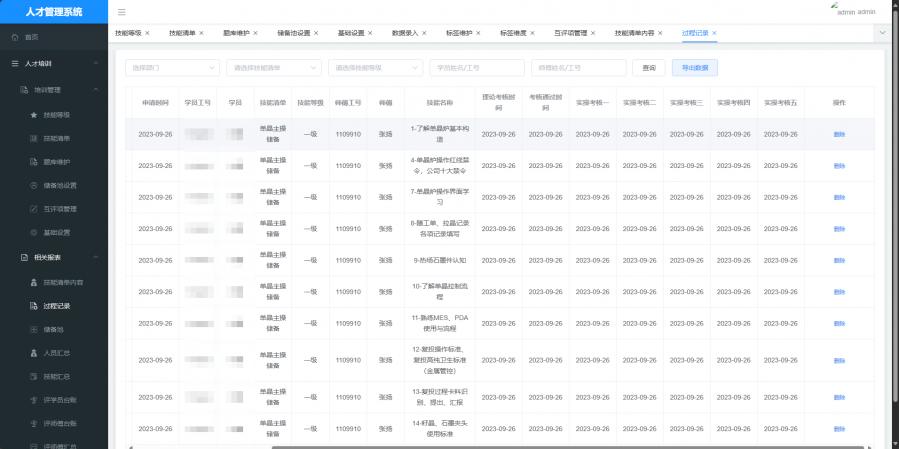Screen dimensions: 899x449
Task: Delete the row 10-了解单晶拉制流程
Action: click(839, 292)
